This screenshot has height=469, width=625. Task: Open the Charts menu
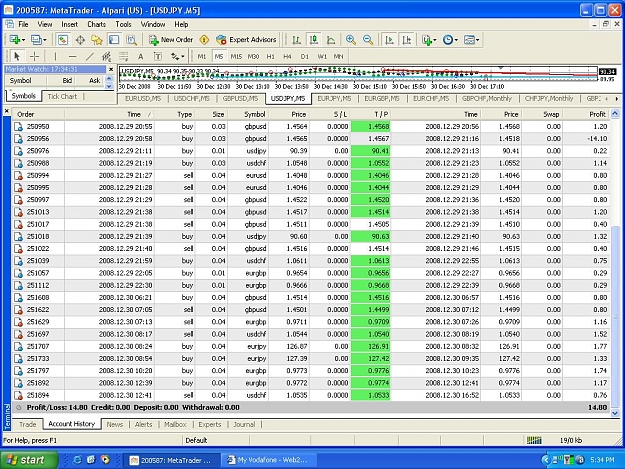coord(96,24)
